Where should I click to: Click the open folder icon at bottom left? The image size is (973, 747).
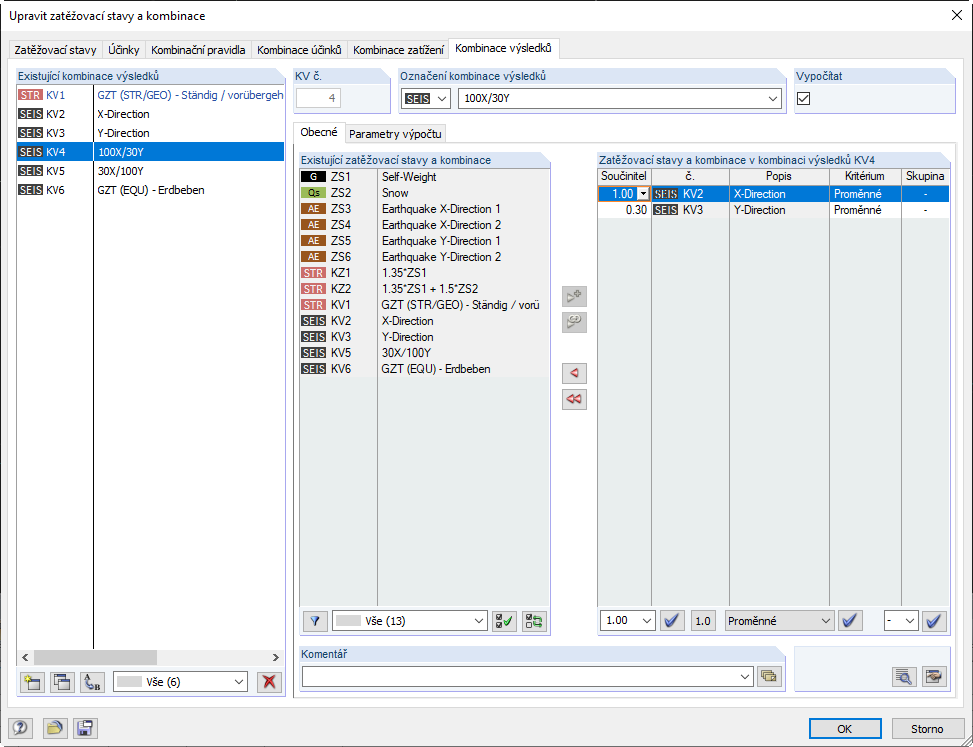[x=55, y=728]
